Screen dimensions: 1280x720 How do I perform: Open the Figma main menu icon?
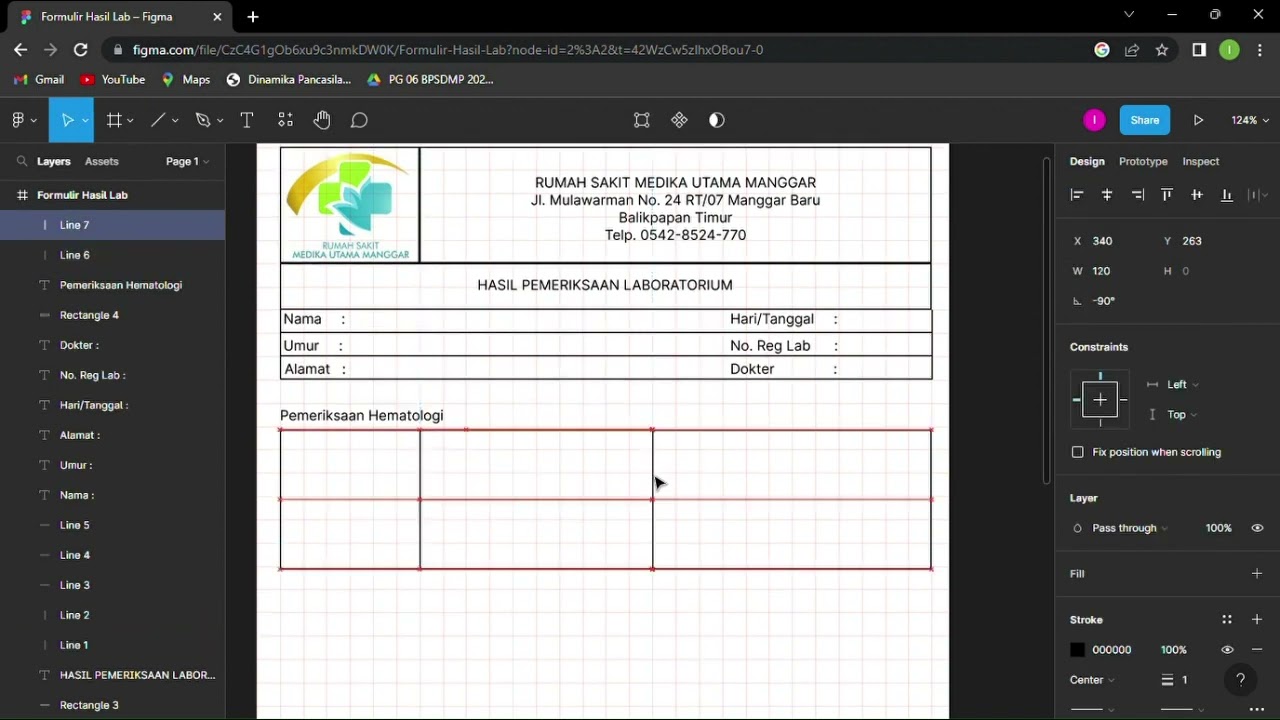[18, 120]
